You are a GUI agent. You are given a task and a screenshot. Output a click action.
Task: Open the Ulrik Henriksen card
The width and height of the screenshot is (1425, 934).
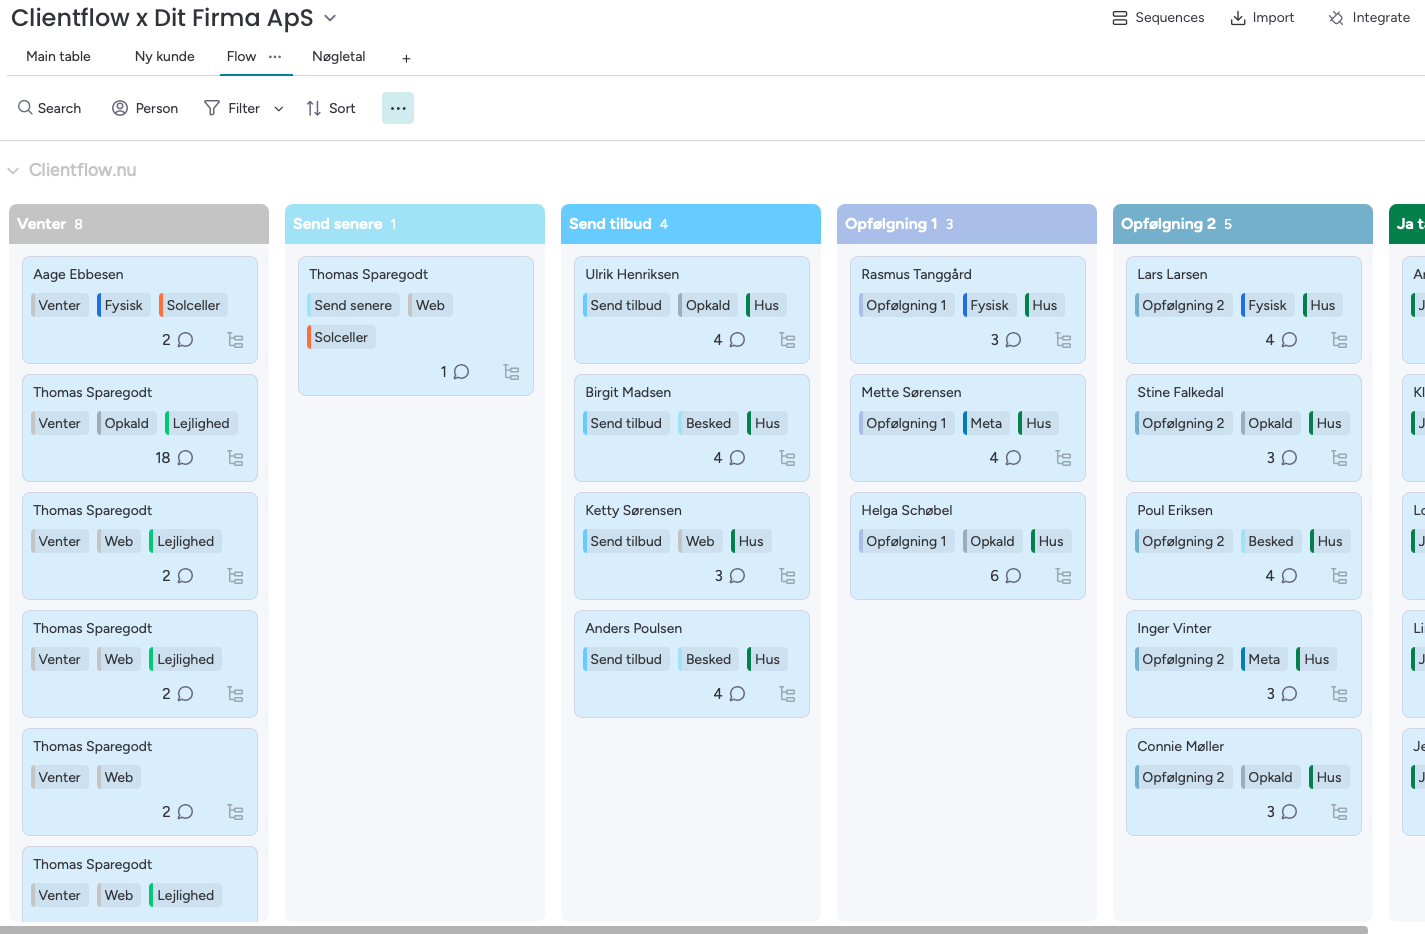click(x=692, y=310)
